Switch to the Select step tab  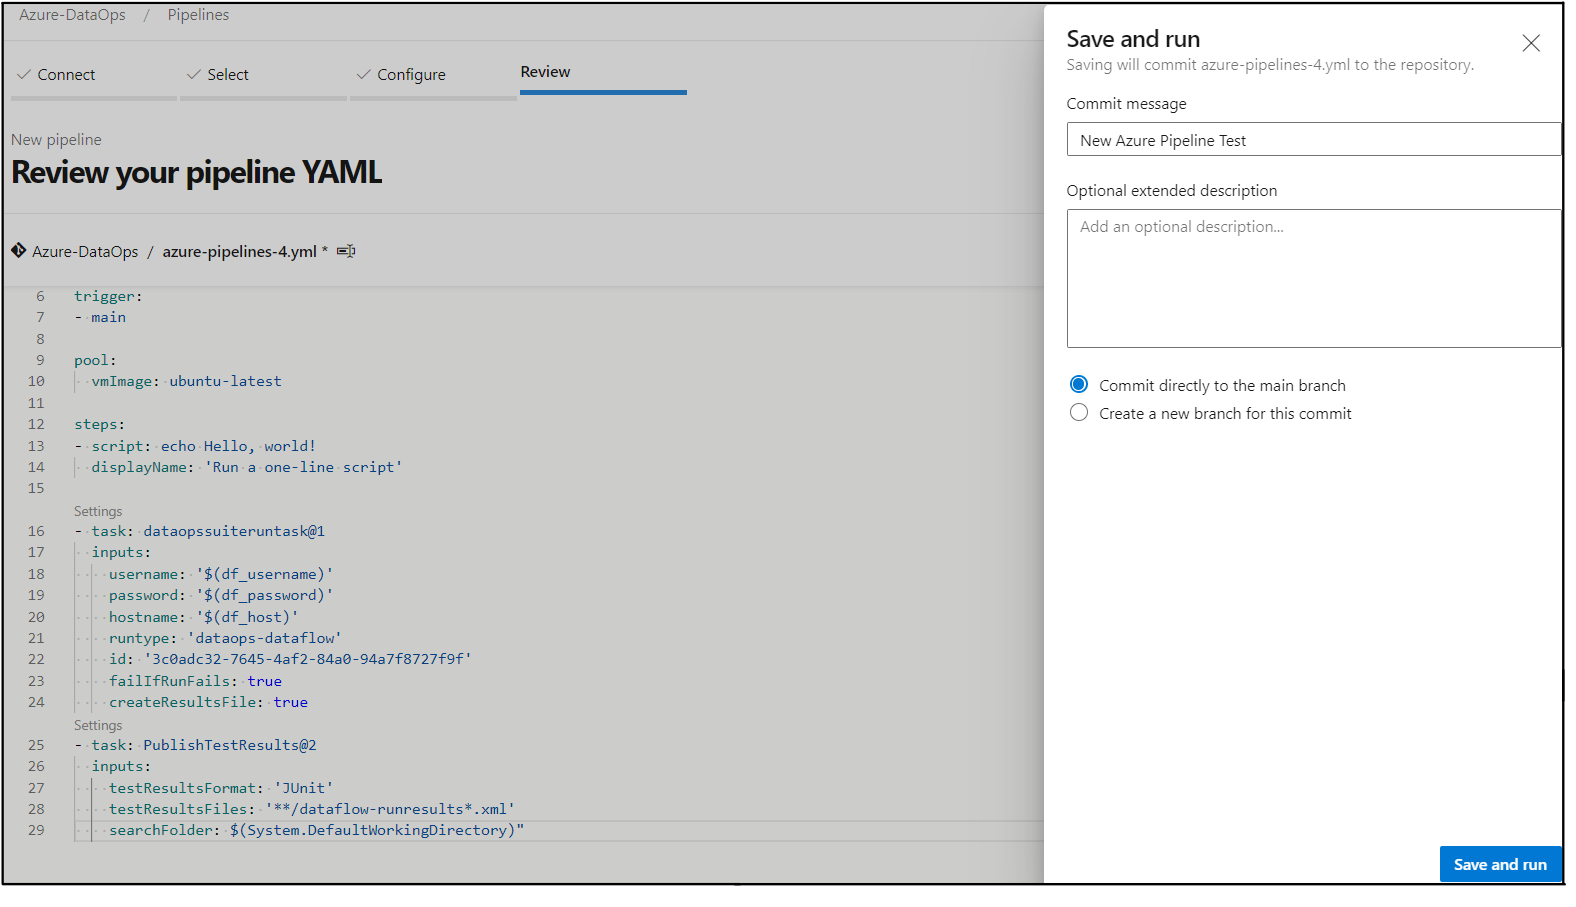click(x=228, y=75)
